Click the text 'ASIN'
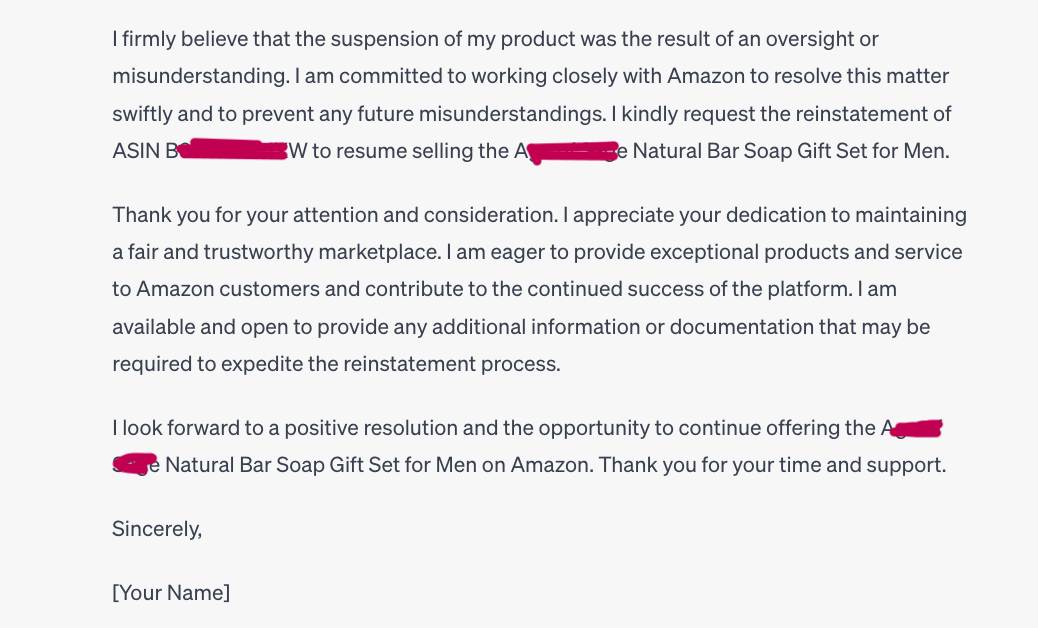Image resolution: width=1038 pixels, height=628 pixels. click(137, 152)
